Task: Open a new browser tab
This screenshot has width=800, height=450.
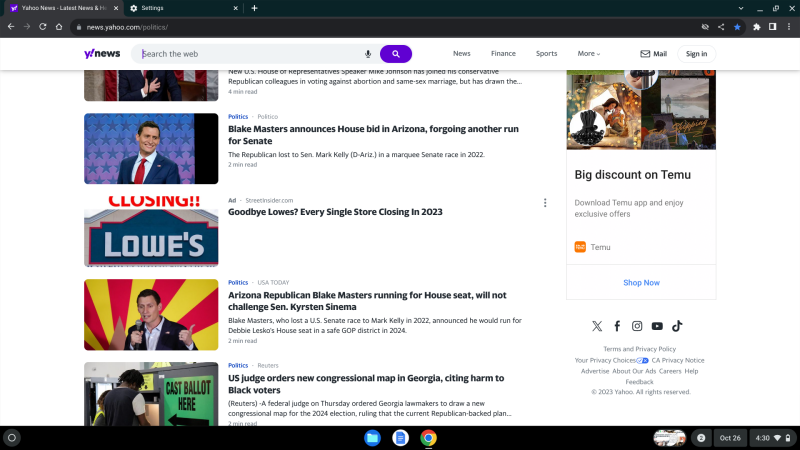Action: pyautogui.click(x=254, y=8)
